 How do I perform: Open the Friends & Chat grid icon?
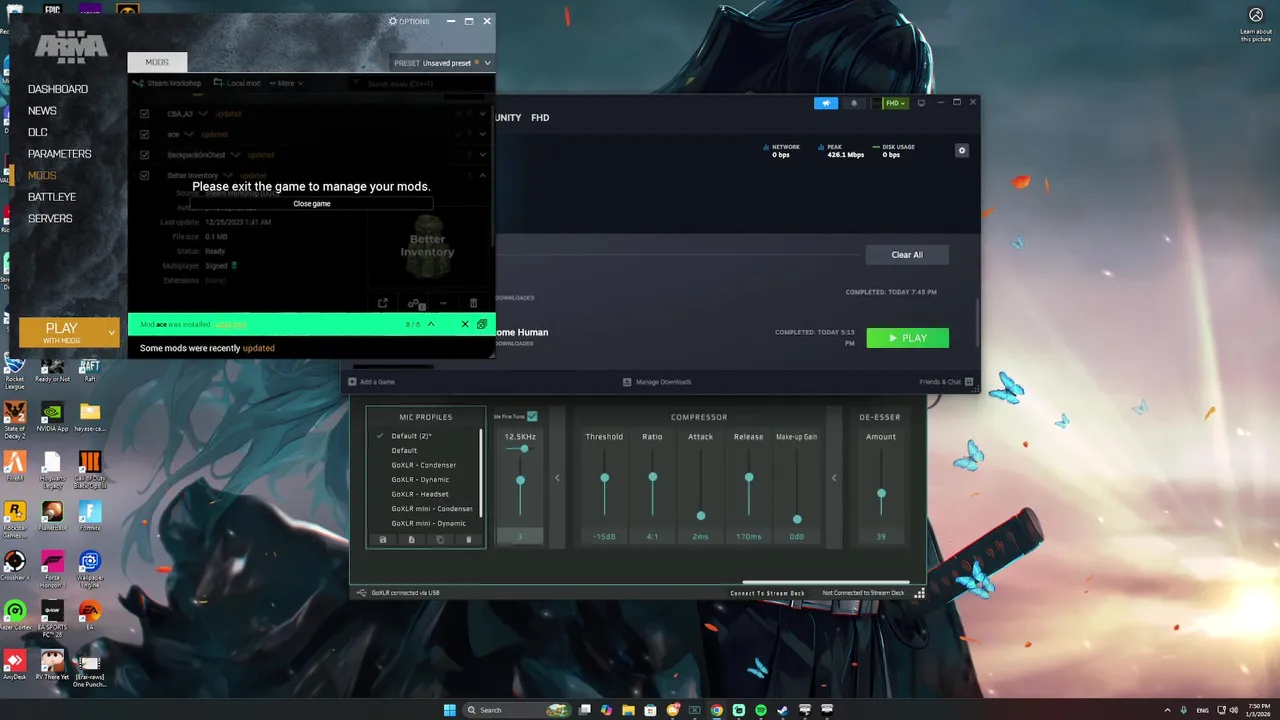(969, 382)
